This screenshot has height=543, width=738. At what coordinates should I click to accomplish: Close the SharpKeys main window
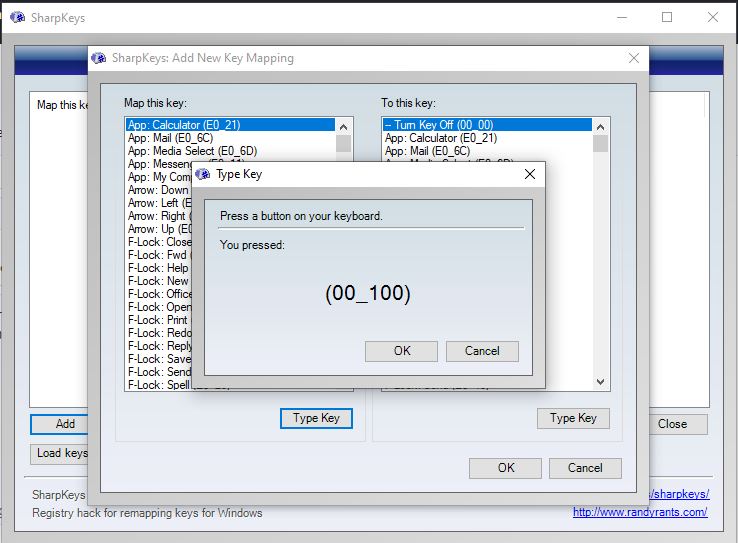(713, 18)
